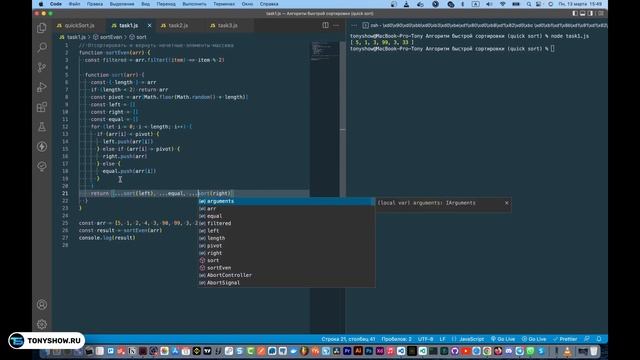Select the arguments suggestion
This screenshot has height=360, width=640.
coord(286,201)
